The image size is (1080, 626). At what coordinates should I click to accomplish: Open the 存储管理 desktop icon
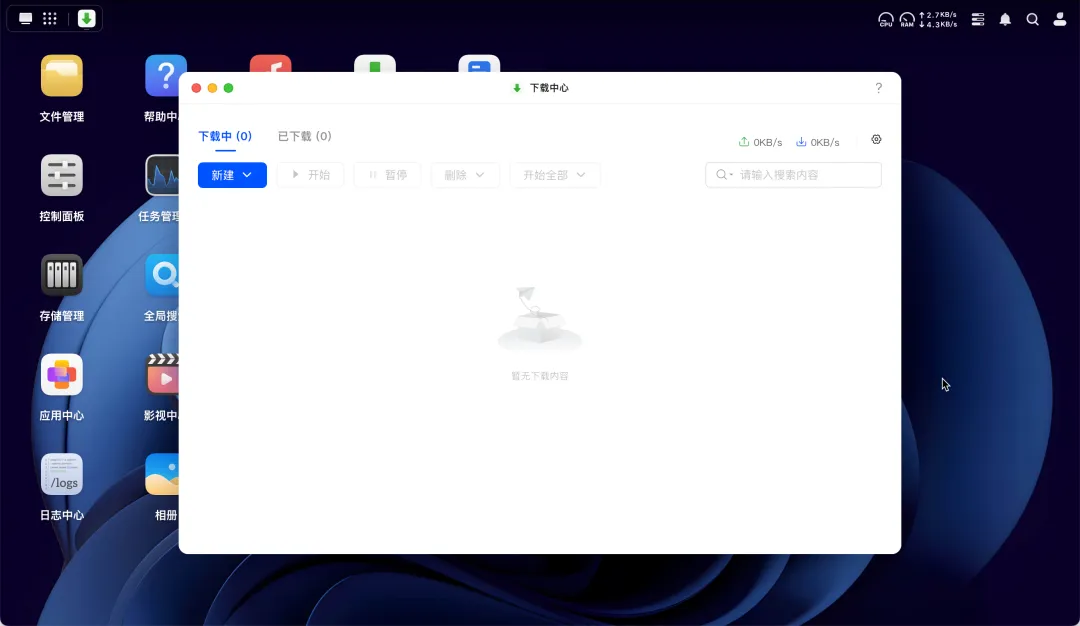point(62,275)
